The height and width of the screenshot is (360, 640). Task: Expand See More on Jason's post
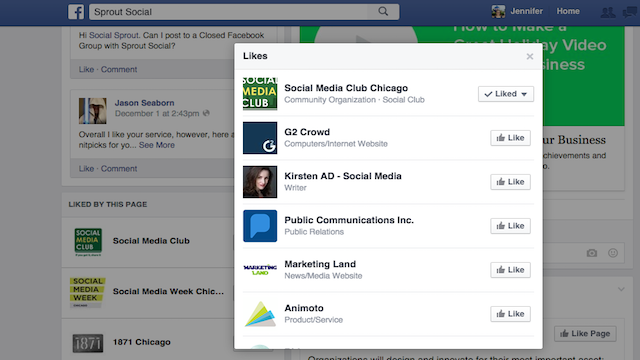click(x=157, y=145)
